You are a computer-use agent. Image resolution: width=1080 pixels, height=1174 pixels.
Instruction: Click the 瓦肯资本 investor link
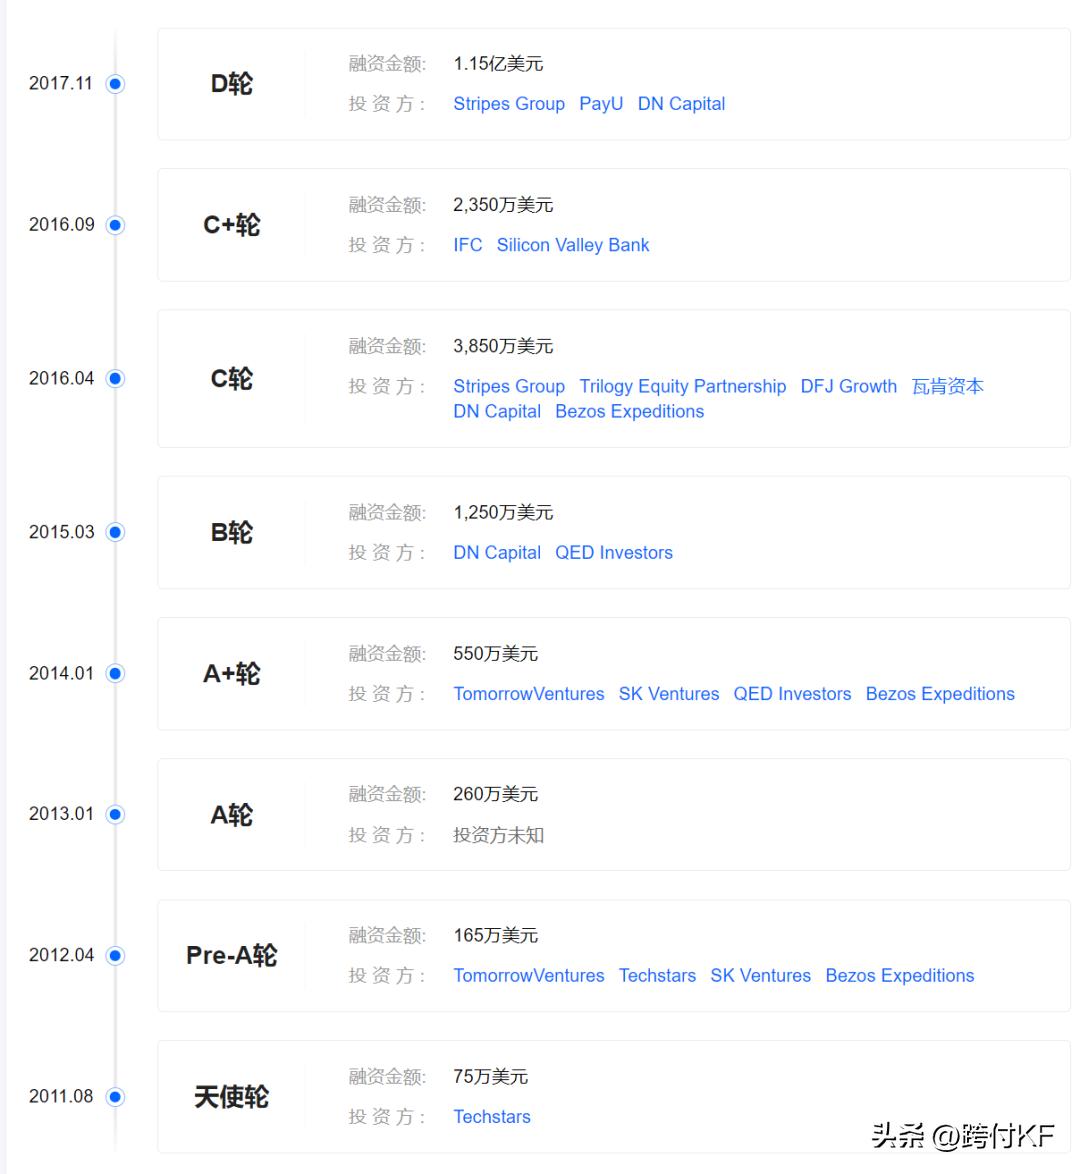click(x=947, y=386)
